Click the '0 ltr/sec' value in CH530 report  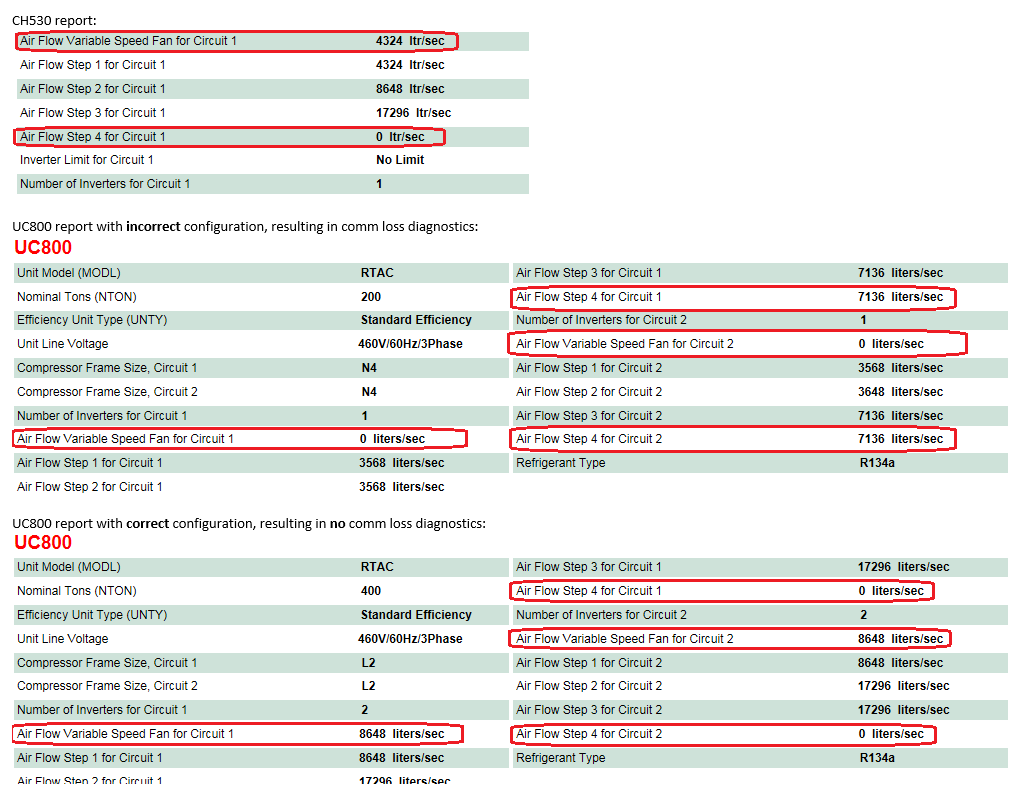[x=400, y=137]
